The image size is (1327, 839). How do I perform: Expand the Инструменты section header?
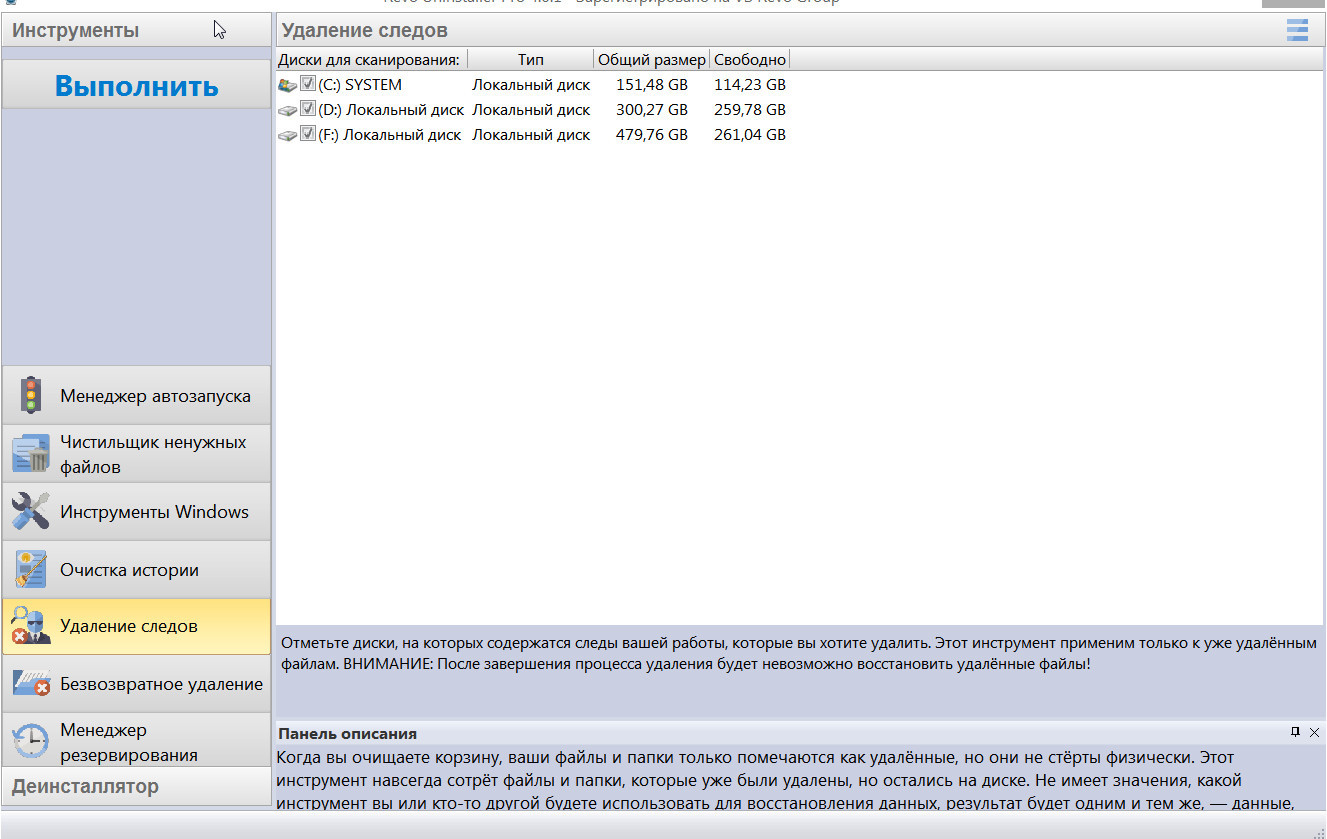pos(136,30)
